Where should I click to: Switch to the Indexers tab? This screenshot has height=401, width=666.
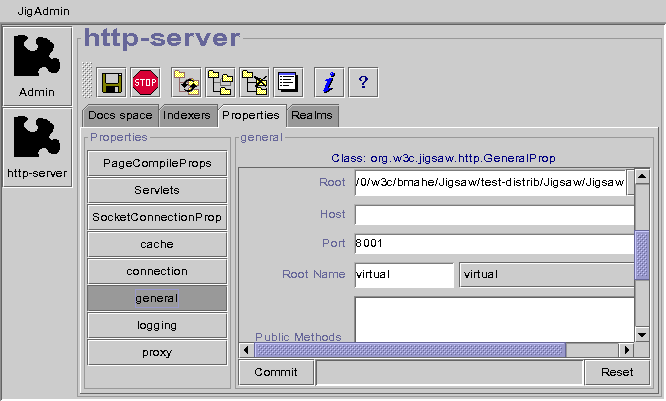coord(187,116)
